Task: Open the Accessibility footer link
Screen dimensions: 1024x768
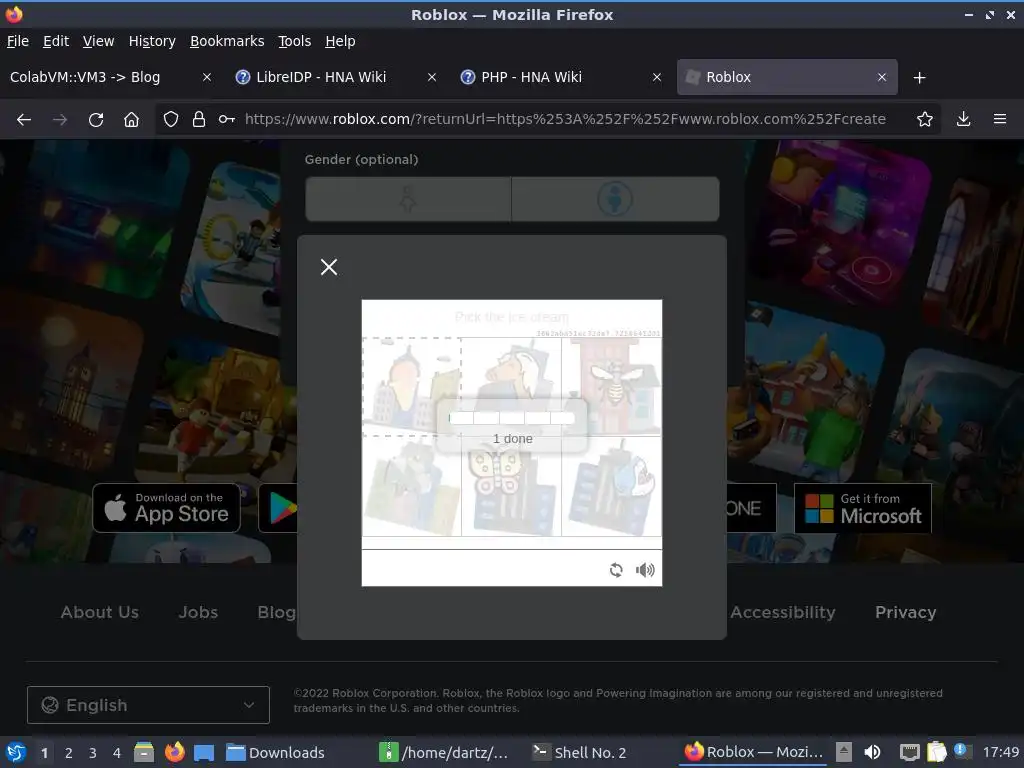Action: 782,612
